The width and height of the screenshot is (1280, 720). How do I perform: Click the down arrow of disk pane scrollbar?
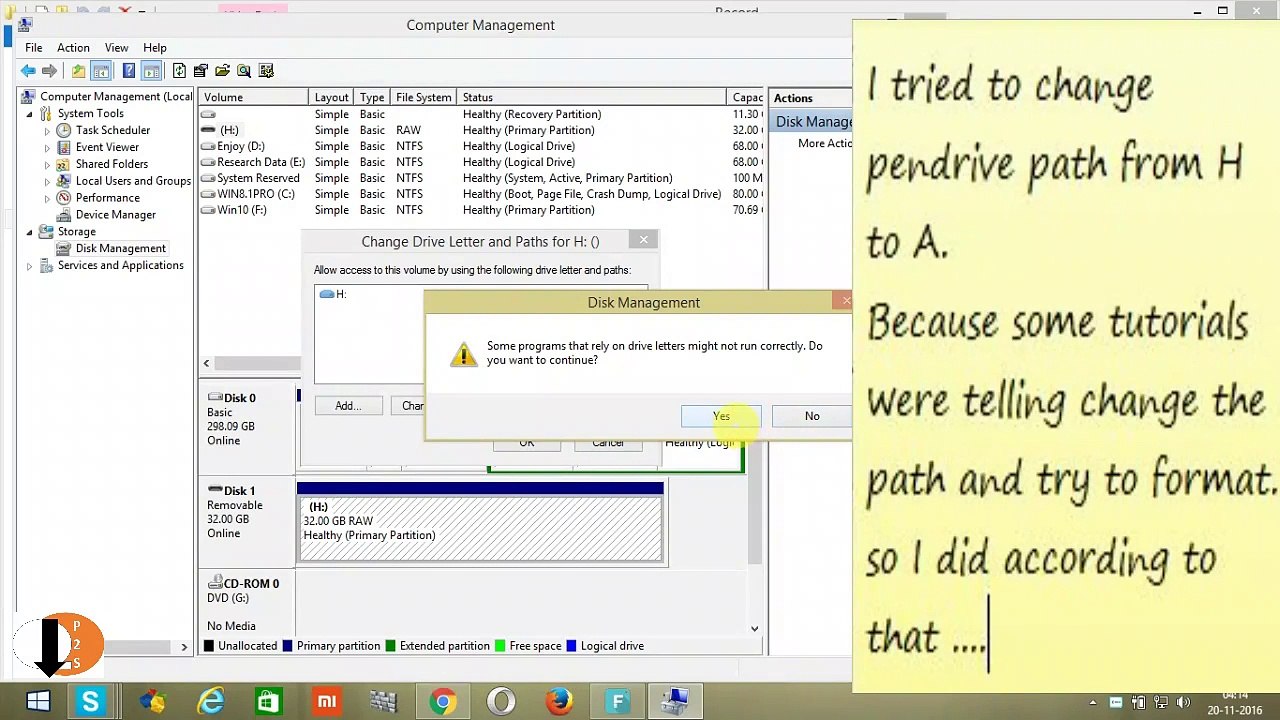click(755, 629)
